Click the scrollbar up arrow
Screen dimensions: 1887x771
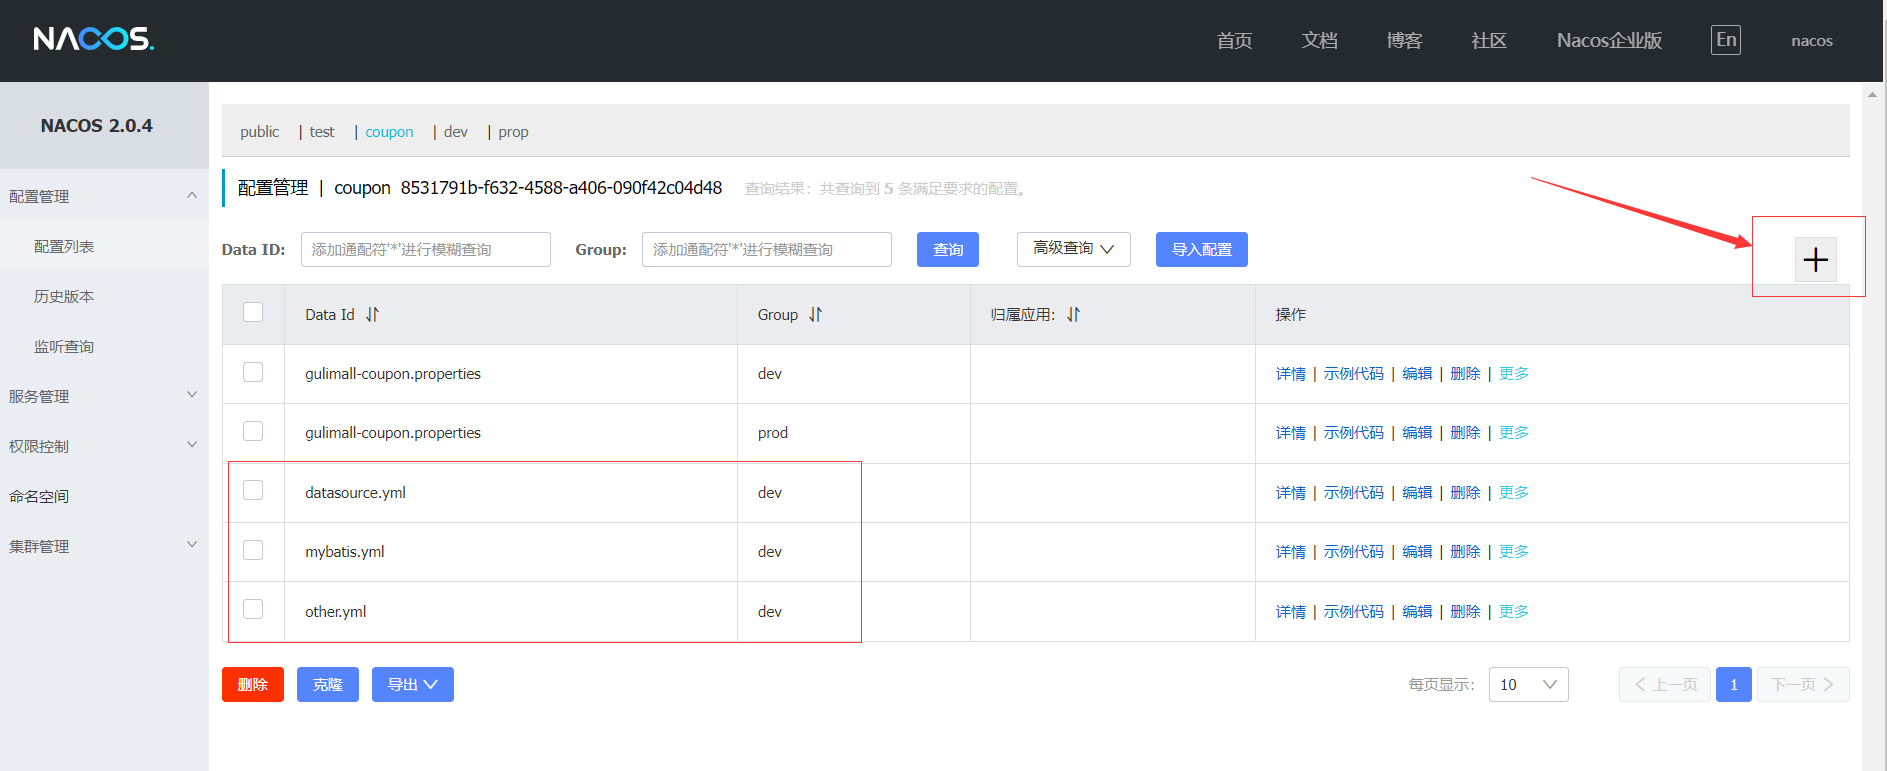pos(1872,94)
